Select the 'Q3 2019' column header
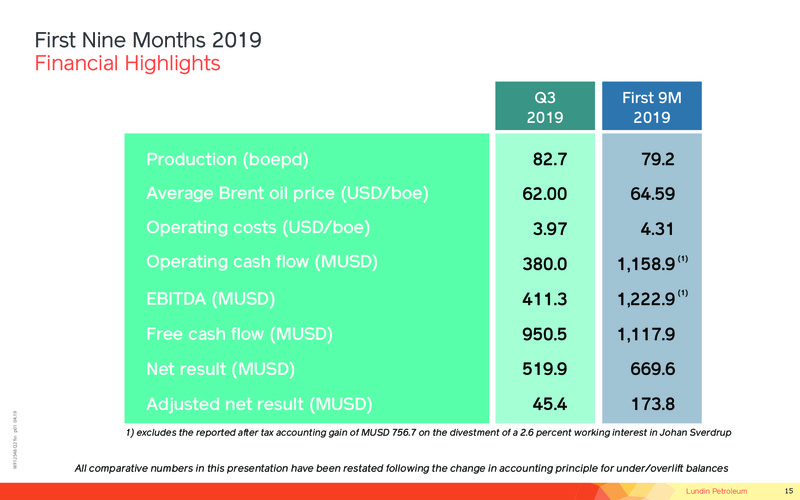The width and height of the screenshot is (800, 500). click(x=545, y=106)
